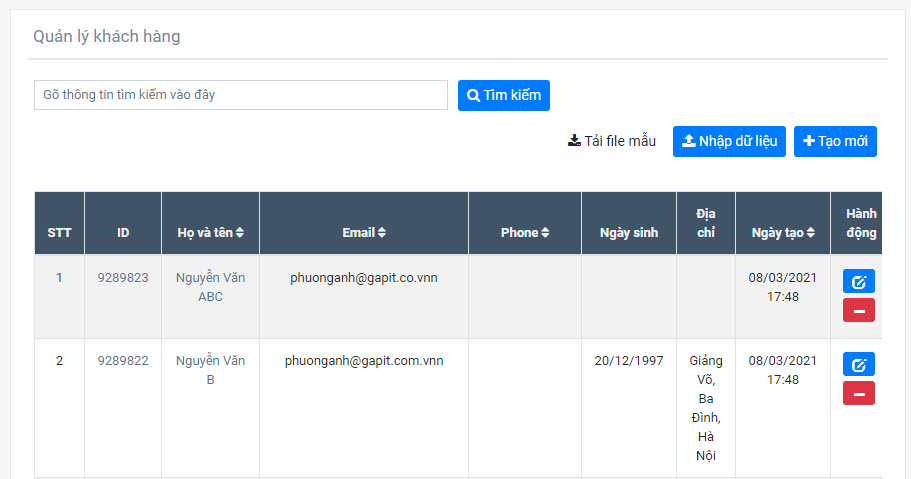Focus the search information input field
The height and width of the screenshot is (479, 911).
point(240,96)
